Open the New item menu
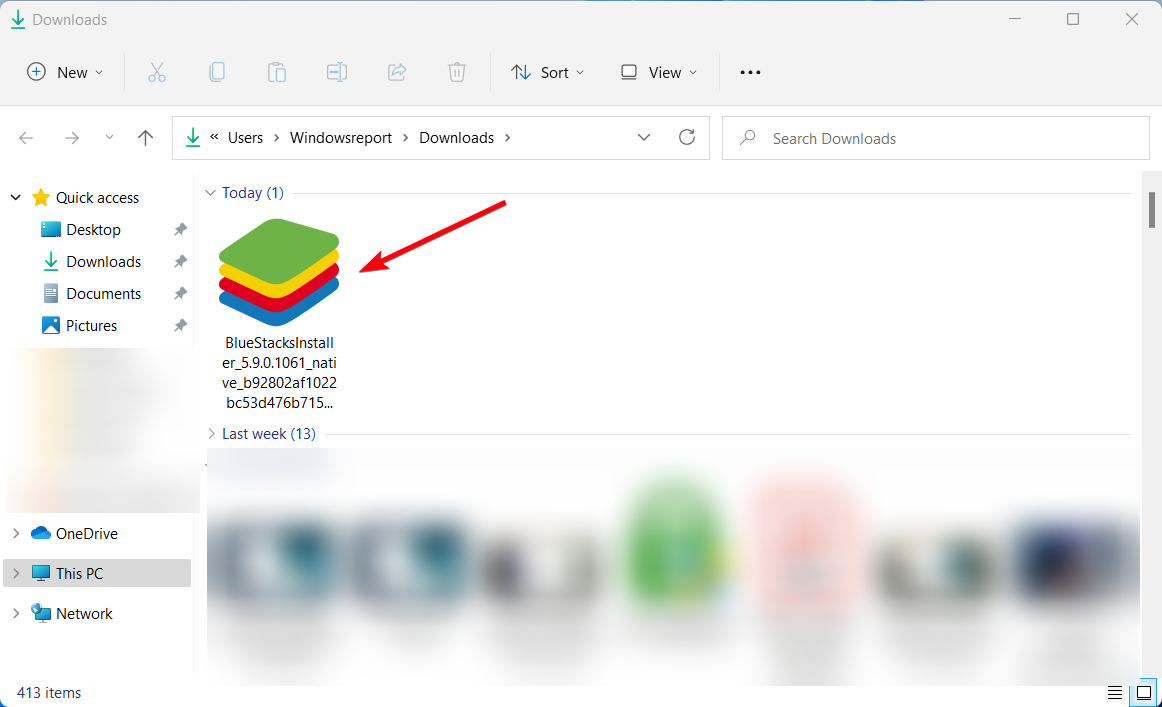The height and width of the screenshot is (707, 1162). pos(64,72)
